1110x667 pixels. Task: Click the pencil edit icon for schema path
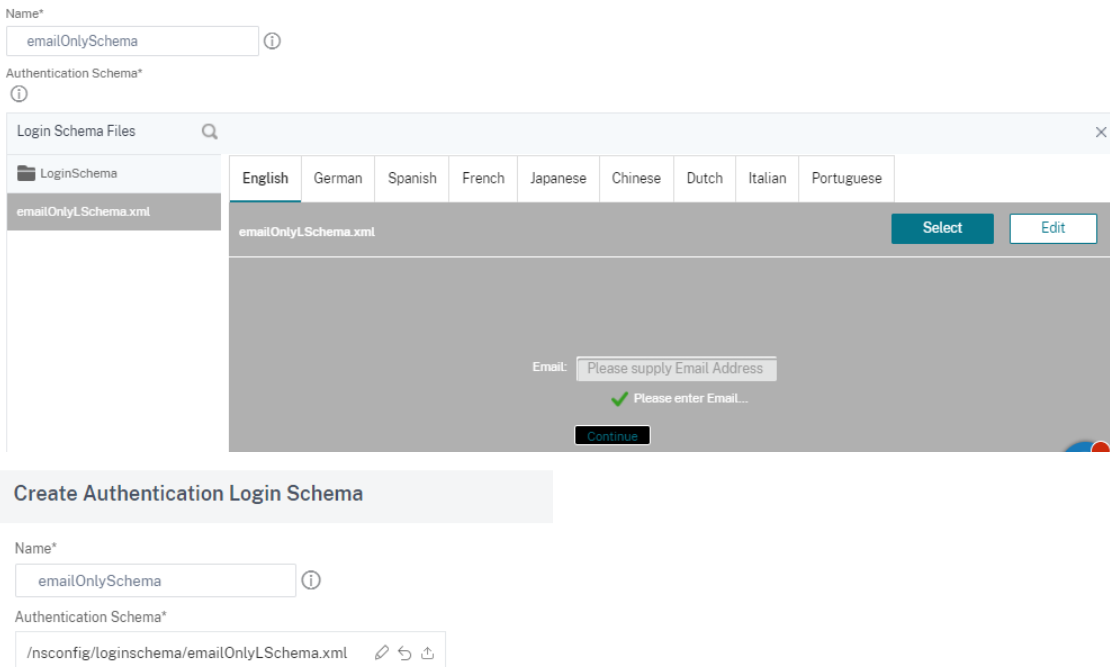[382, 652]
